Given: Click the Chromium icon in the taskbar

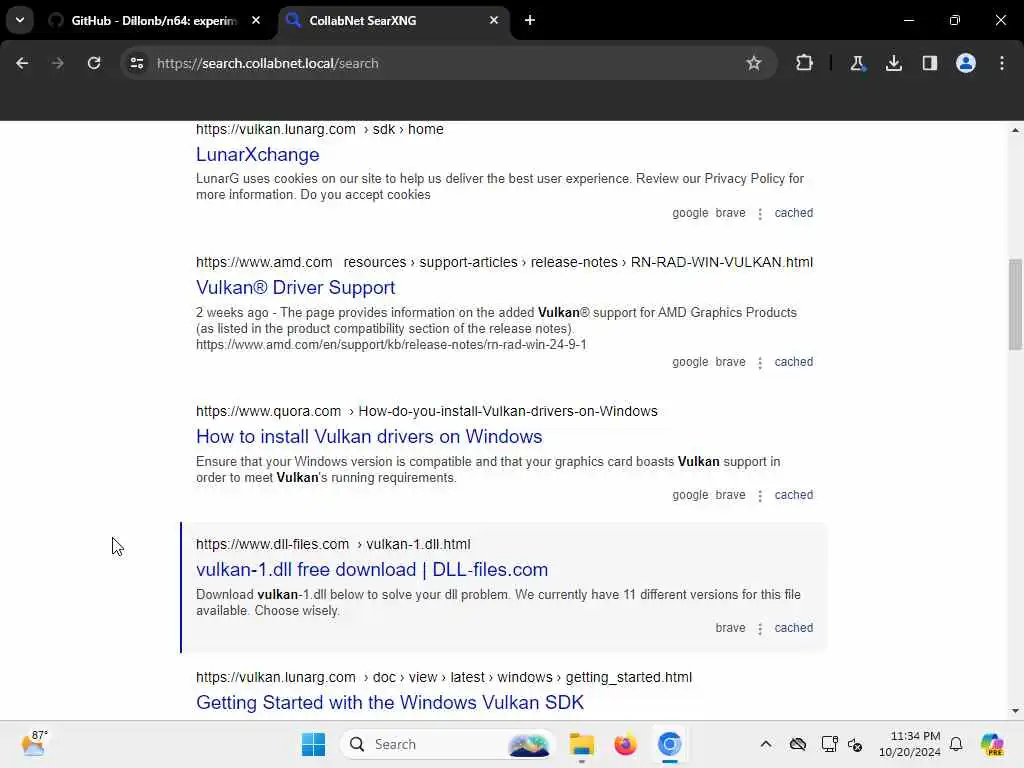Looking at the screenshot, I should pos(669,744).
